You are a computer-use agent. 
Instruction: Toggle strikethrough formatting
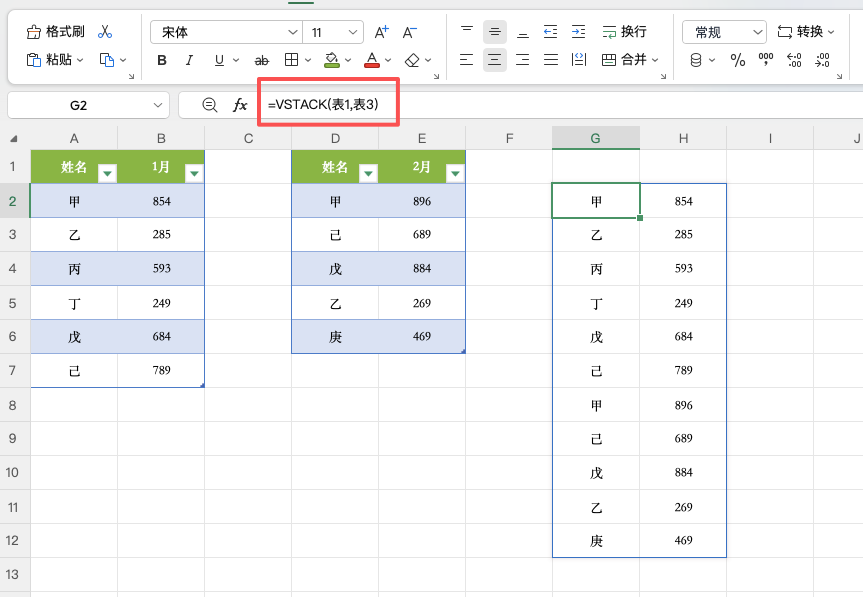[261, 60]
